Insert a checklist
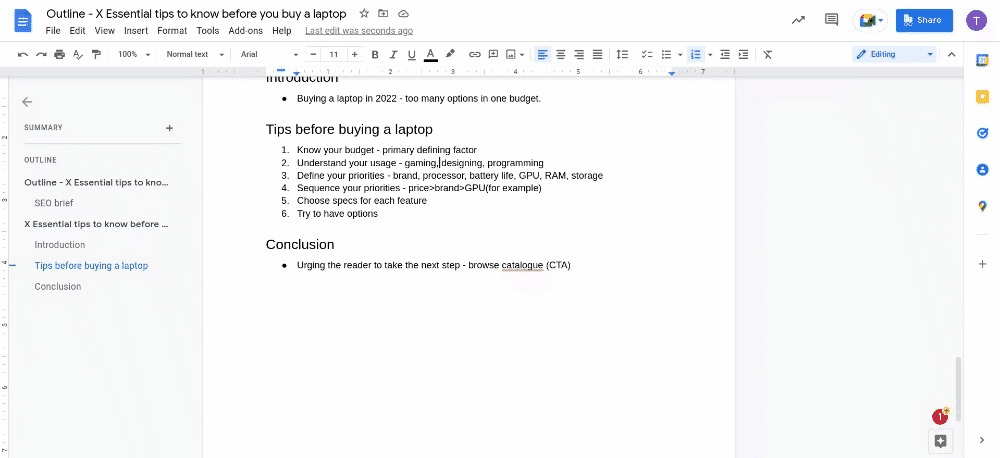This screenshot has width=1000, height=458. point(647,55)
